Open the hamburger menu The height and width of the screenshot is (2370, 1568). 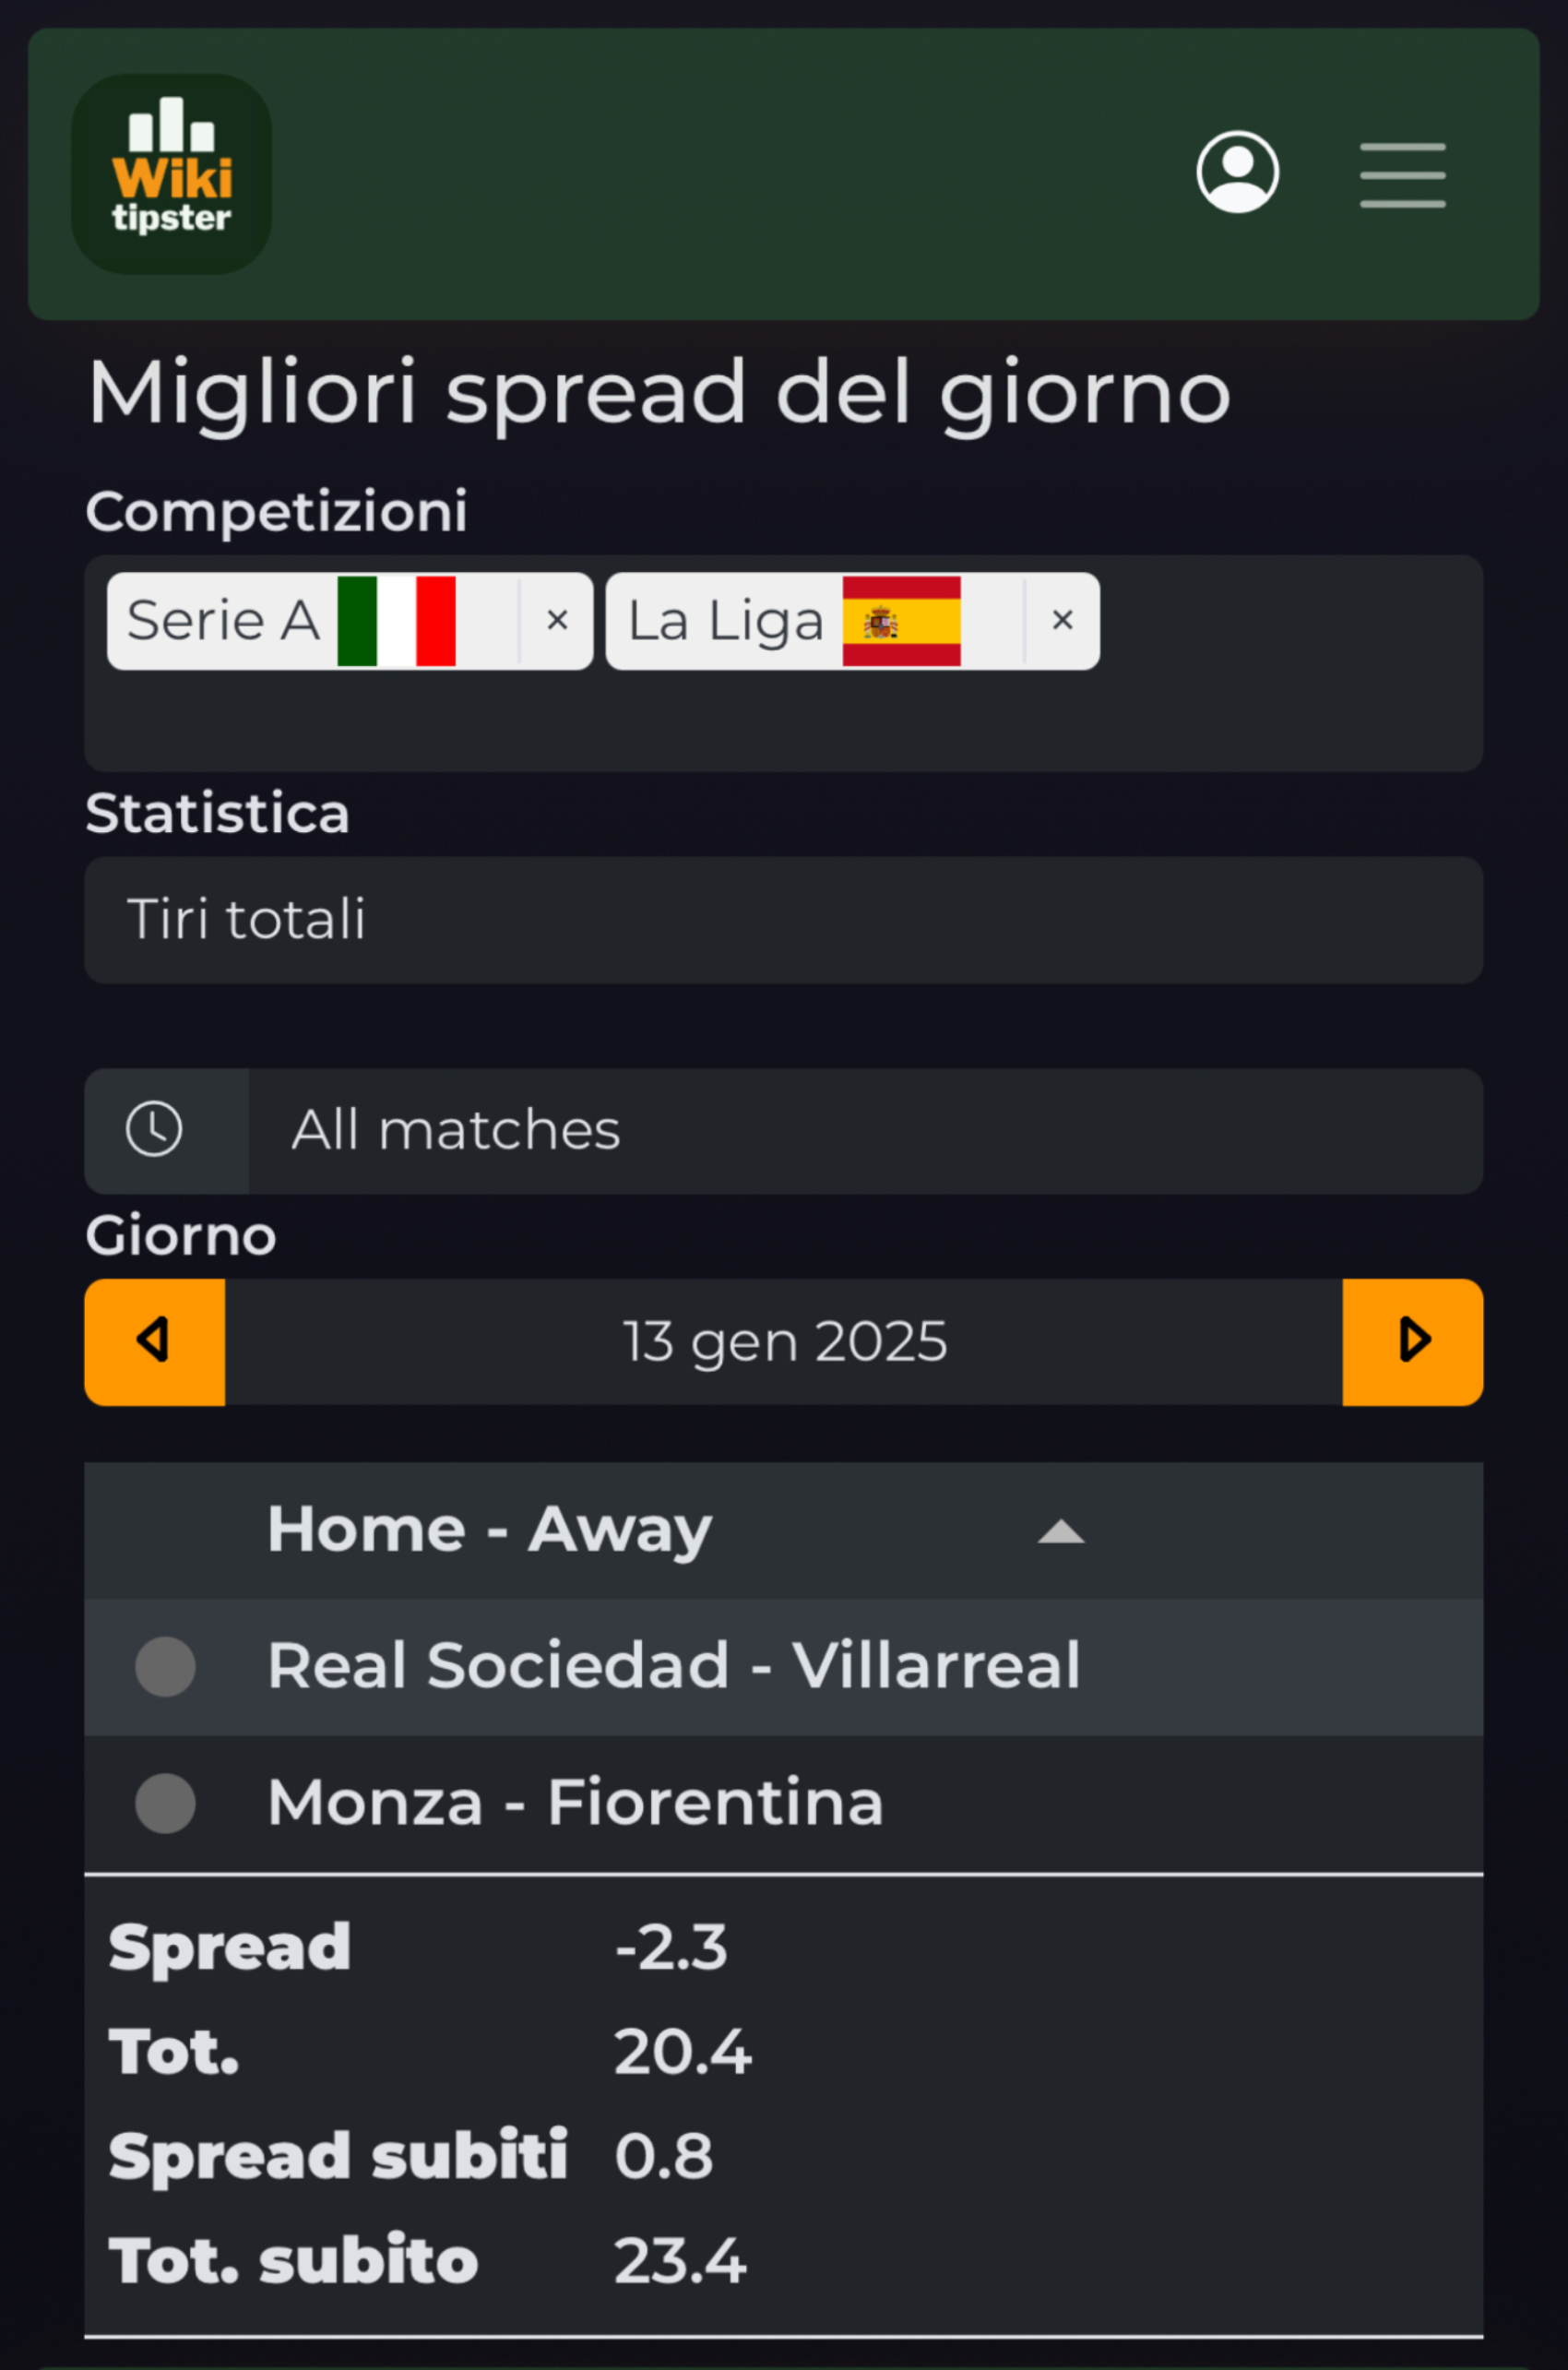(x=1402, y=175)
